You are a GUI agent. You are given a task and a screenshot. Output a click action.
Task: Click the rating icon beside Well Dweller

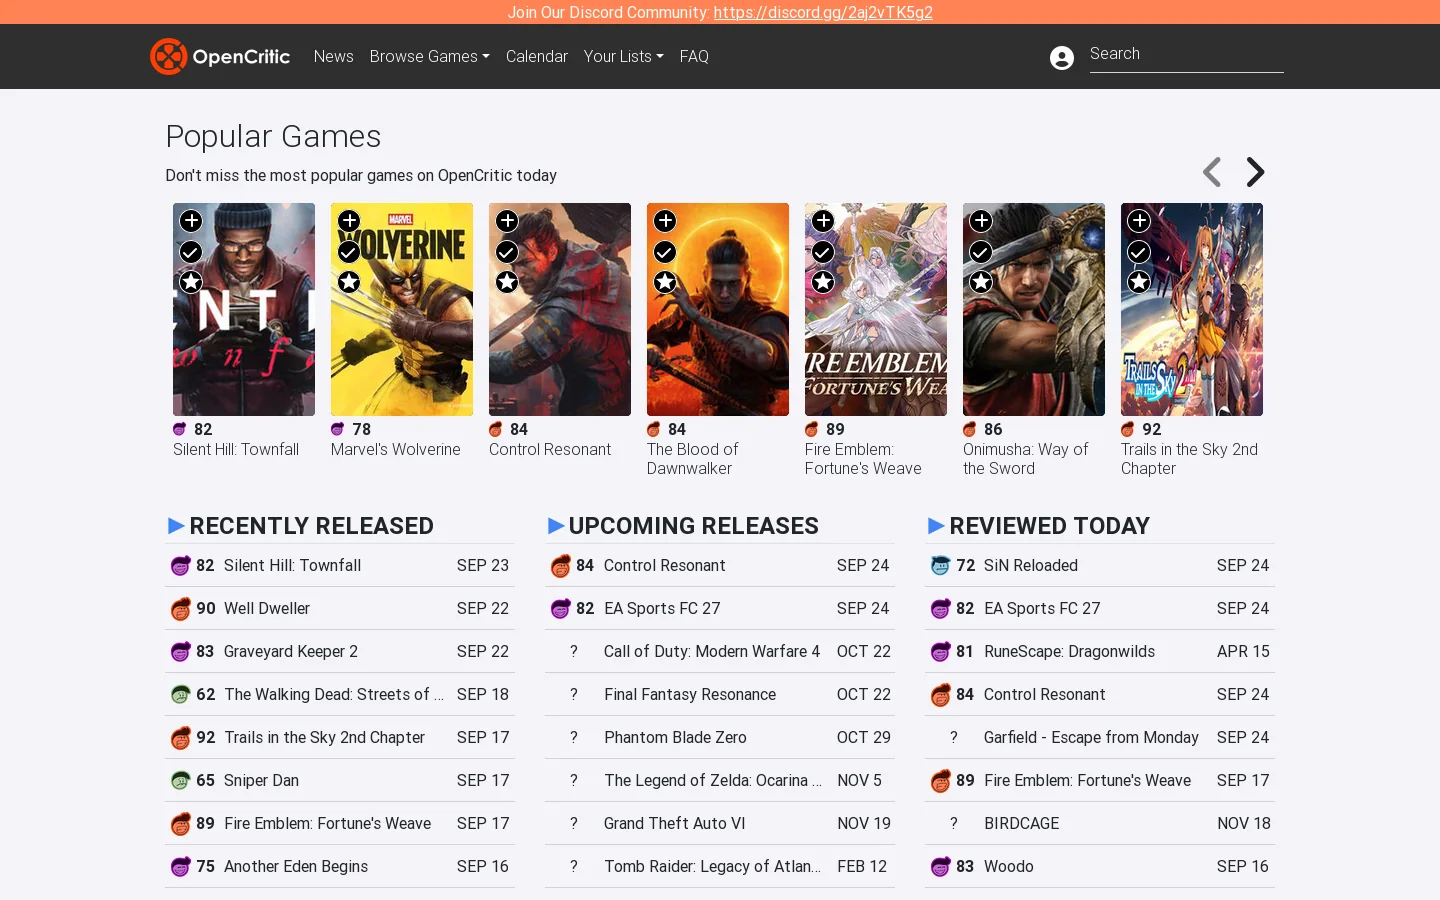181,609
